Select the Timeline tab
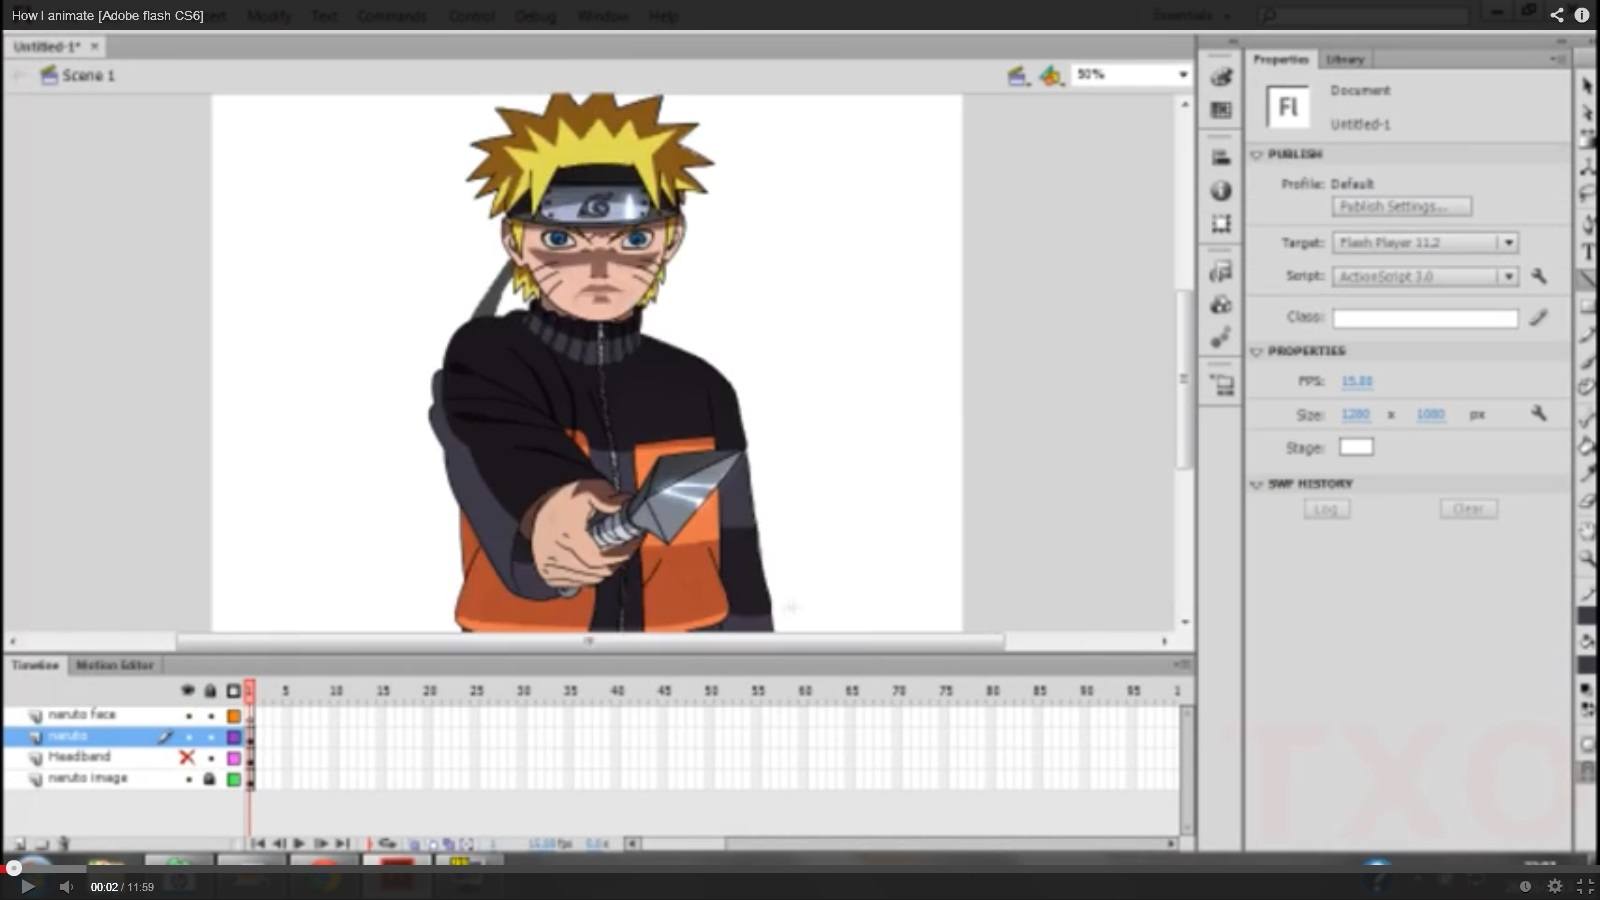The height and width of the screenshot is (900, 1600). point(35,665)
